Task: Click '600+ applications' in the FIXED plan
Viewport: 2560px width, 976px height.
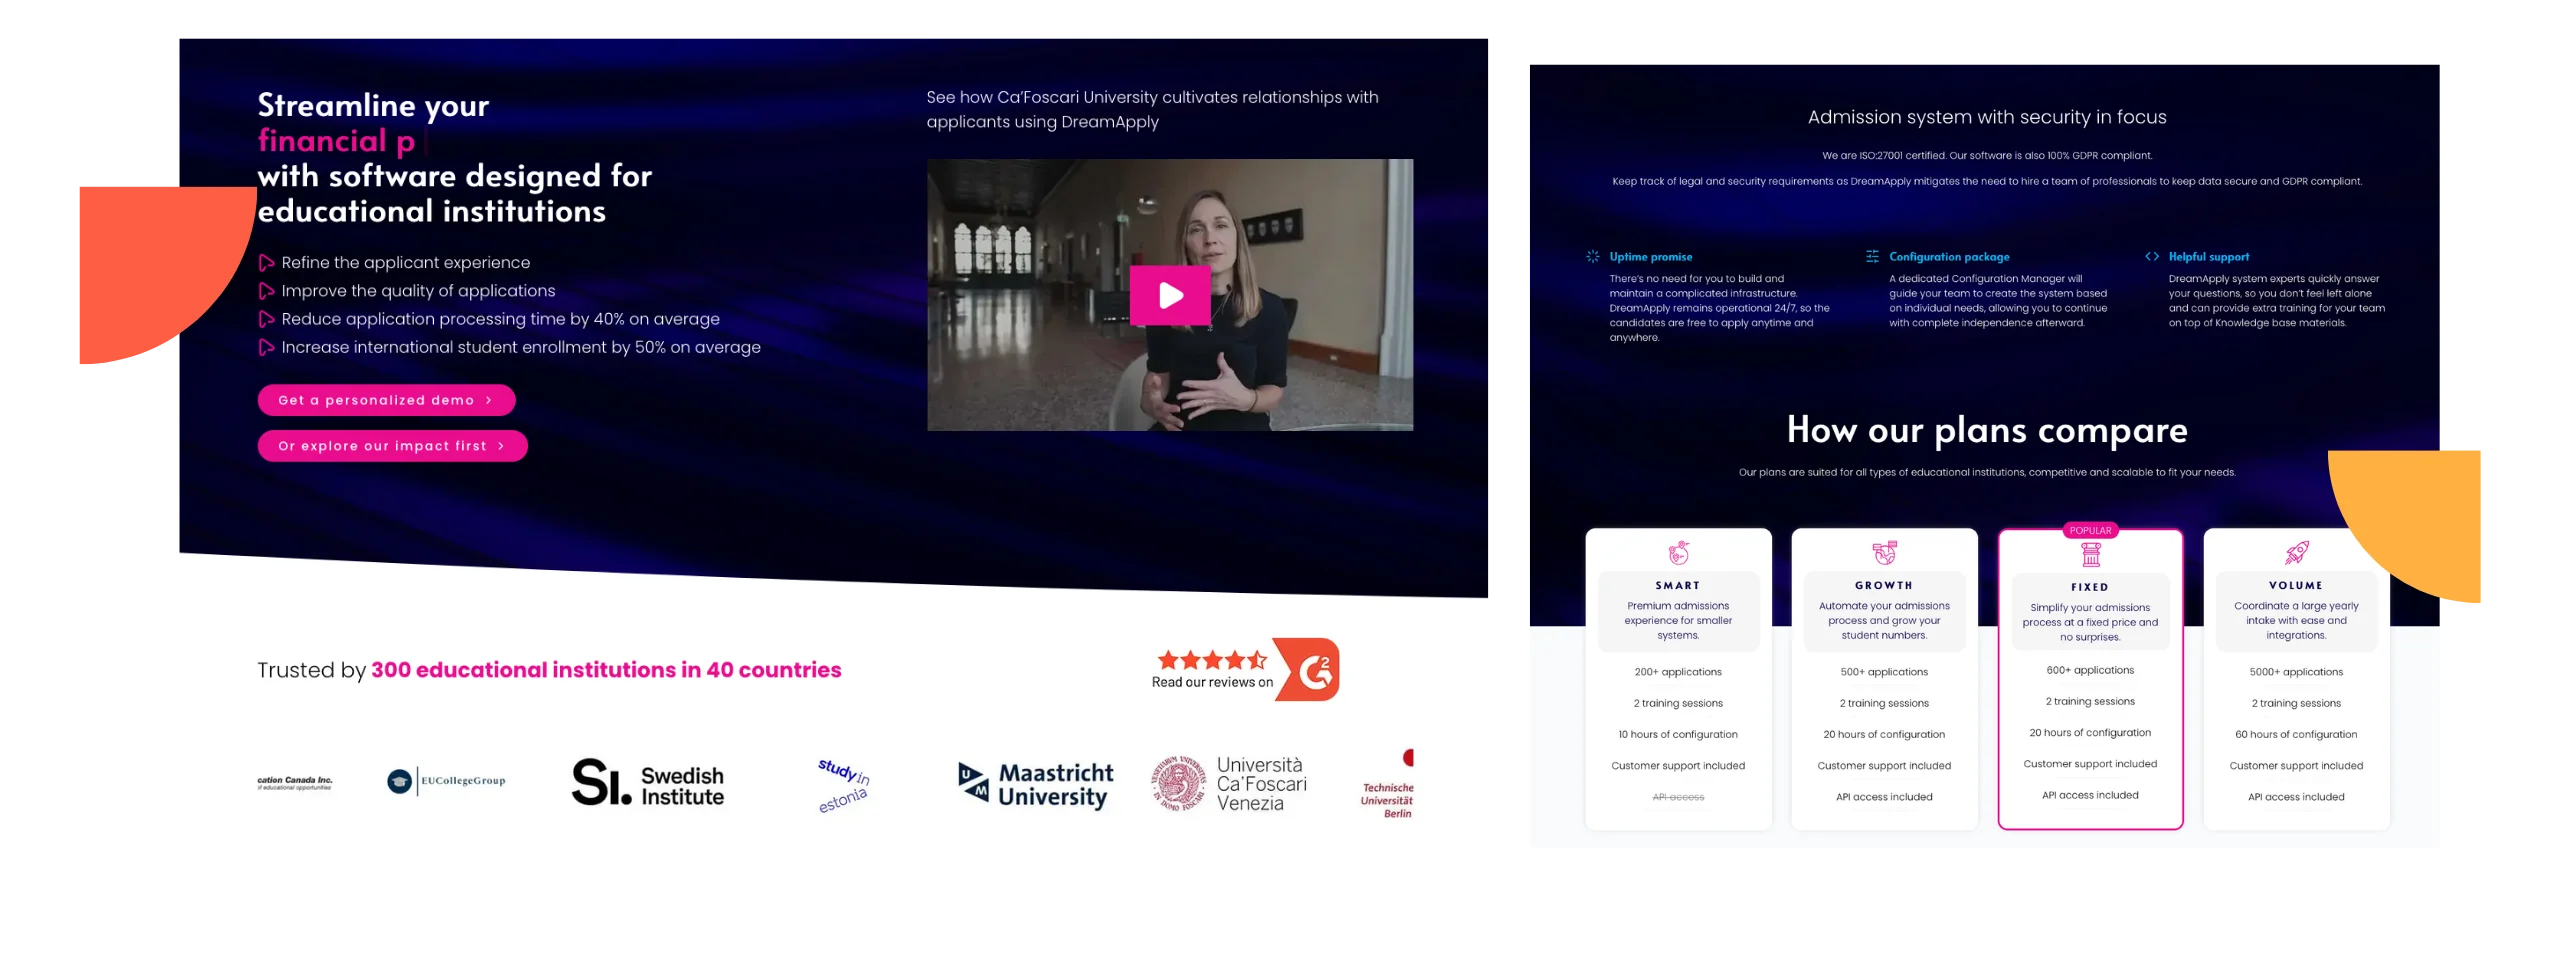Action: 2090,670
